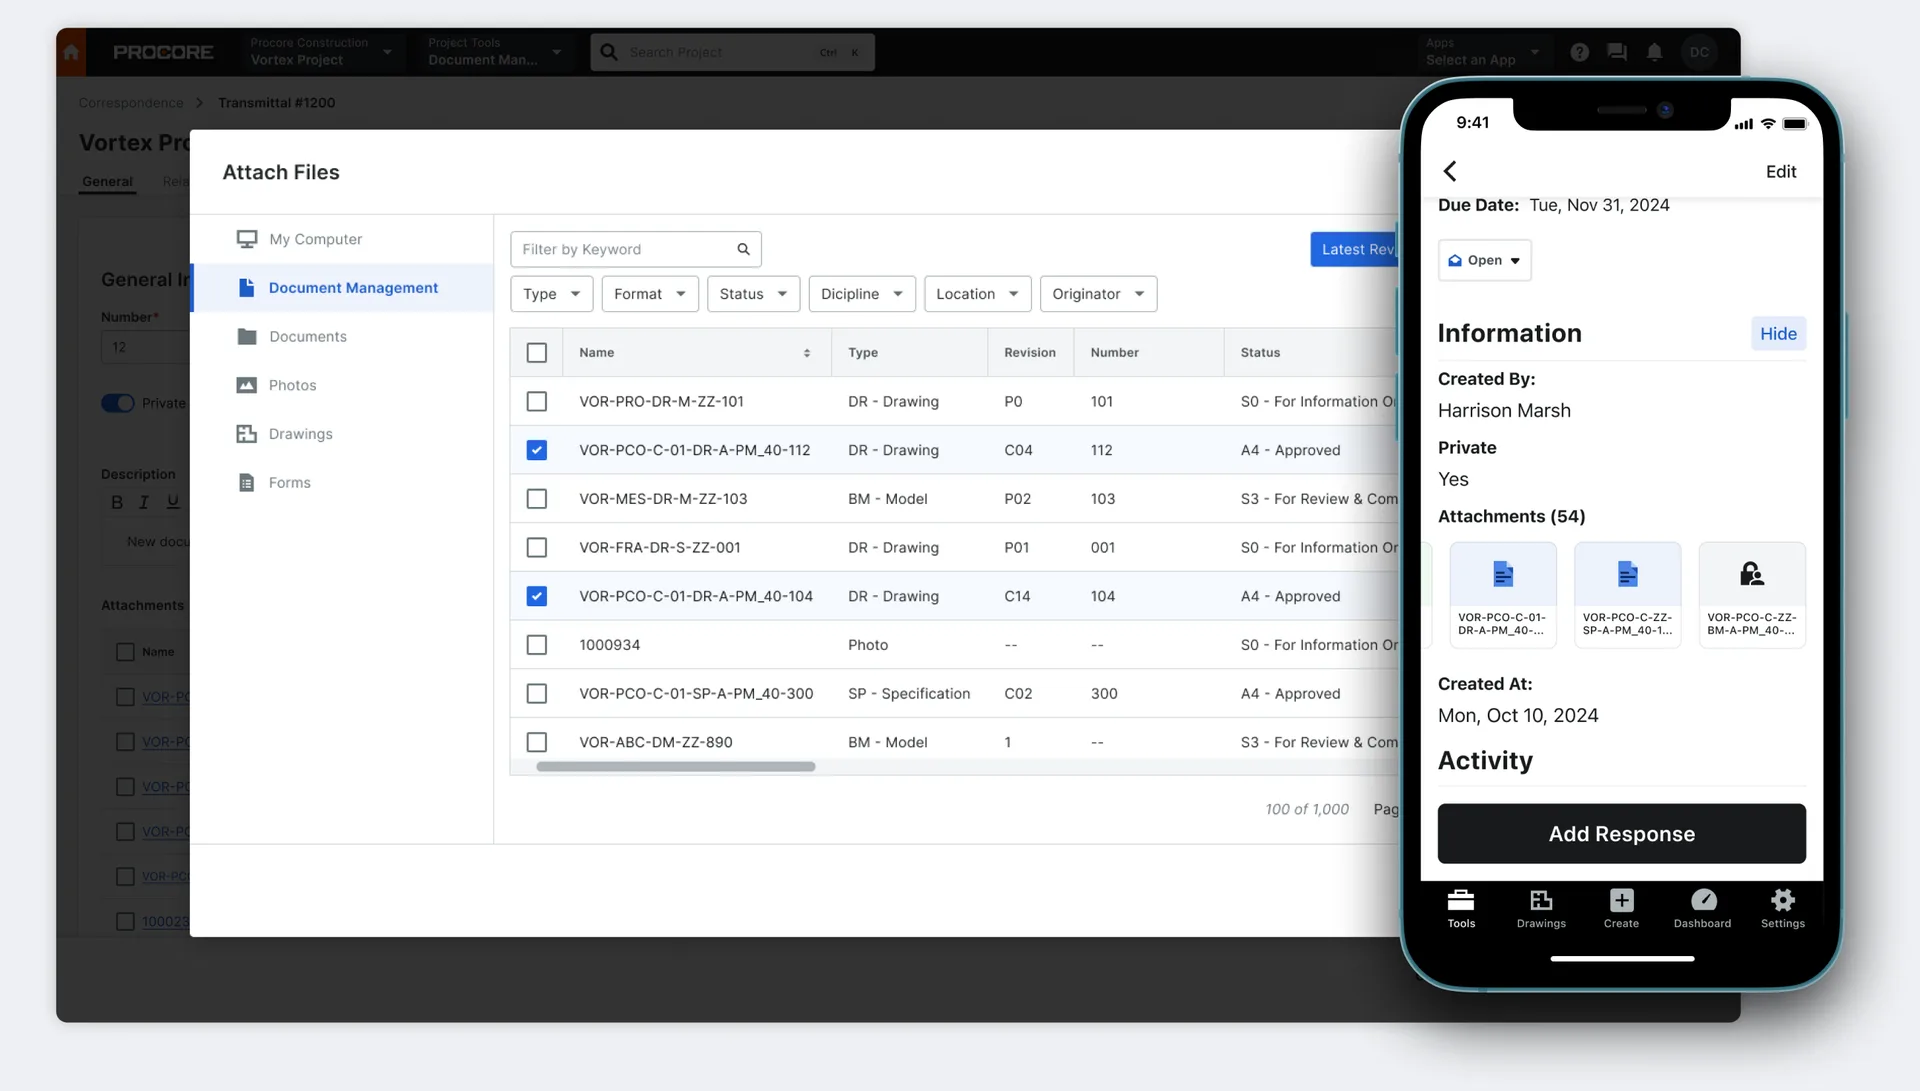Select My Computer in the sidebar
The height and width of the screenshot is (1091, 1920).
(x=342, y=239)
